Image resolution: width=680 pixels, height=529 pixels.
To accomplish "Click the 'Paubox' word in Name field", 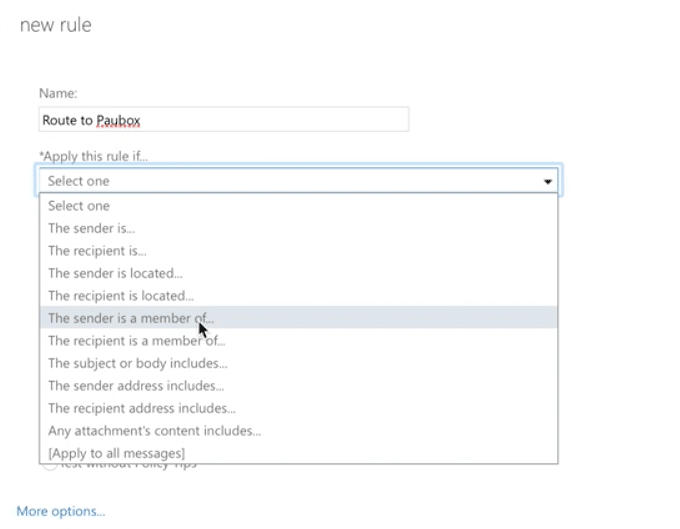I will click(119, 120).
